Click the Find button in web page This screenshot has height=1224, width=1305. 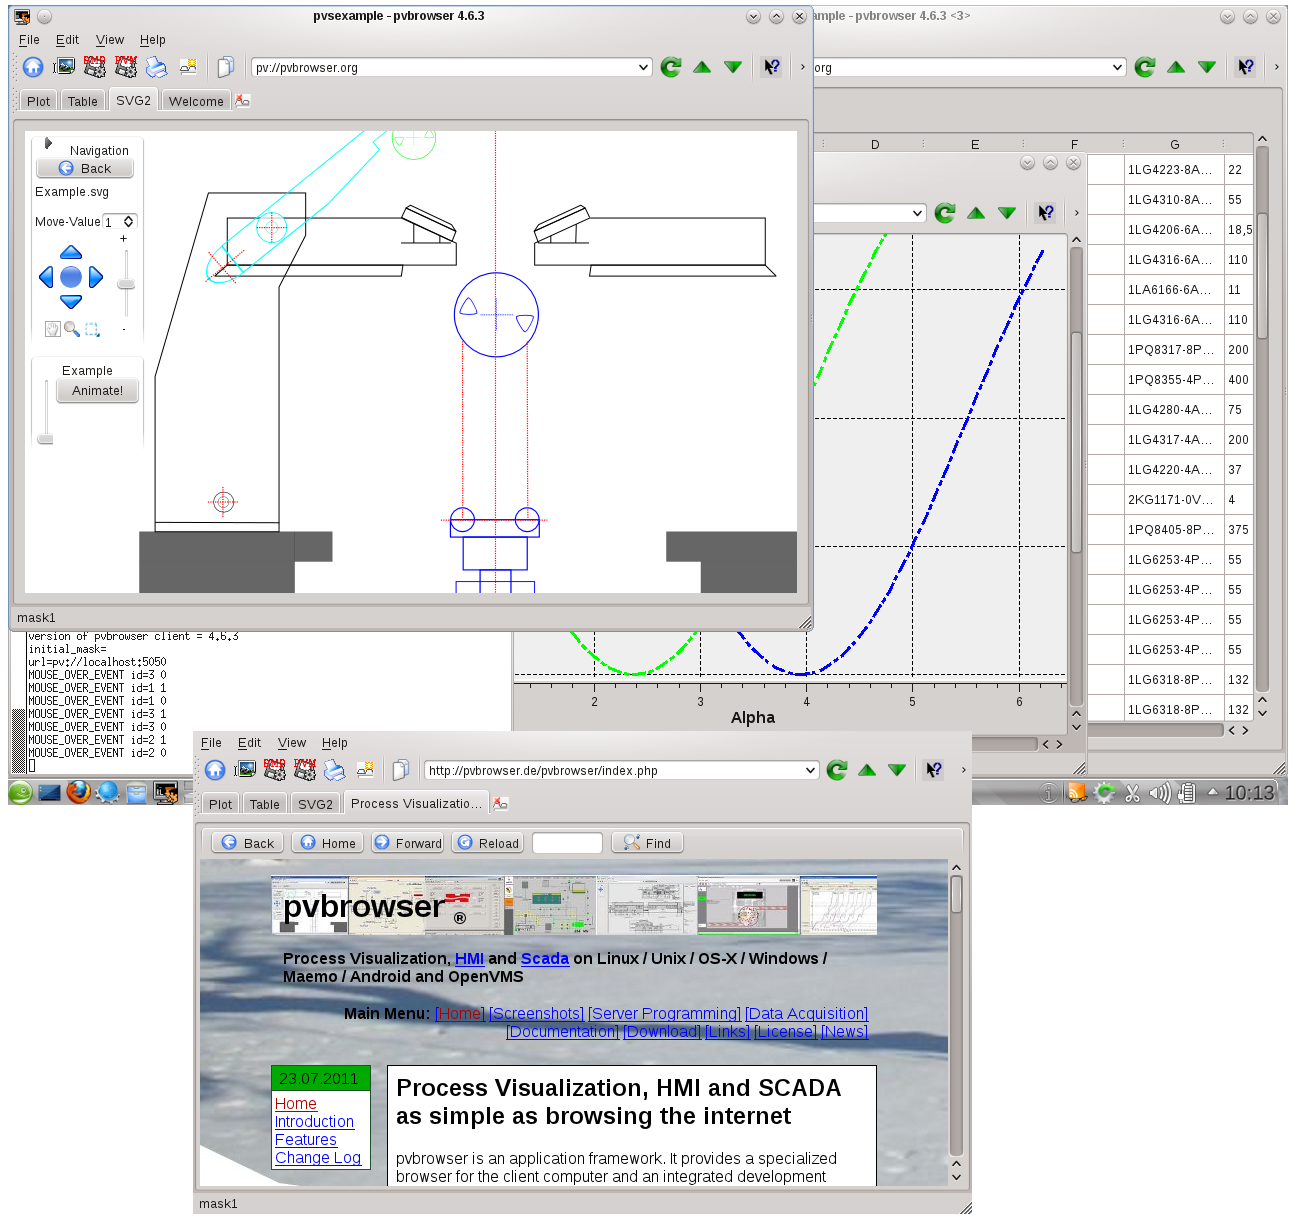(x=648, y=843)
